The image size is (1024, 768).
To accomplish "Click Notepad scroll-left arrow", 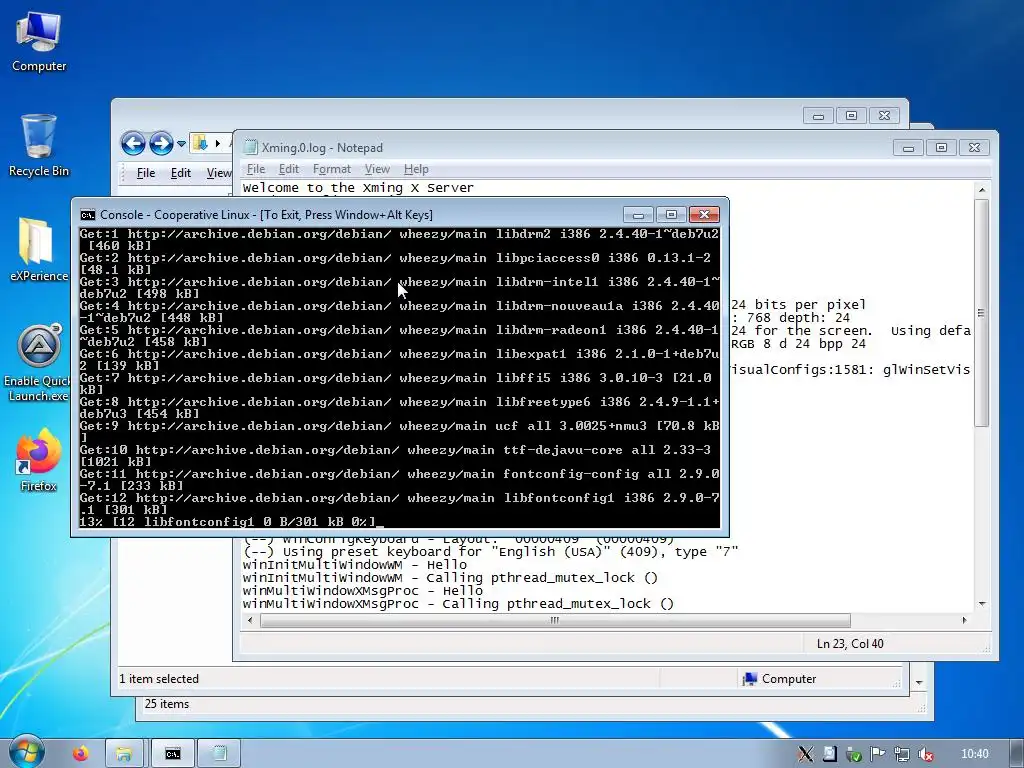I will [250, 620].
